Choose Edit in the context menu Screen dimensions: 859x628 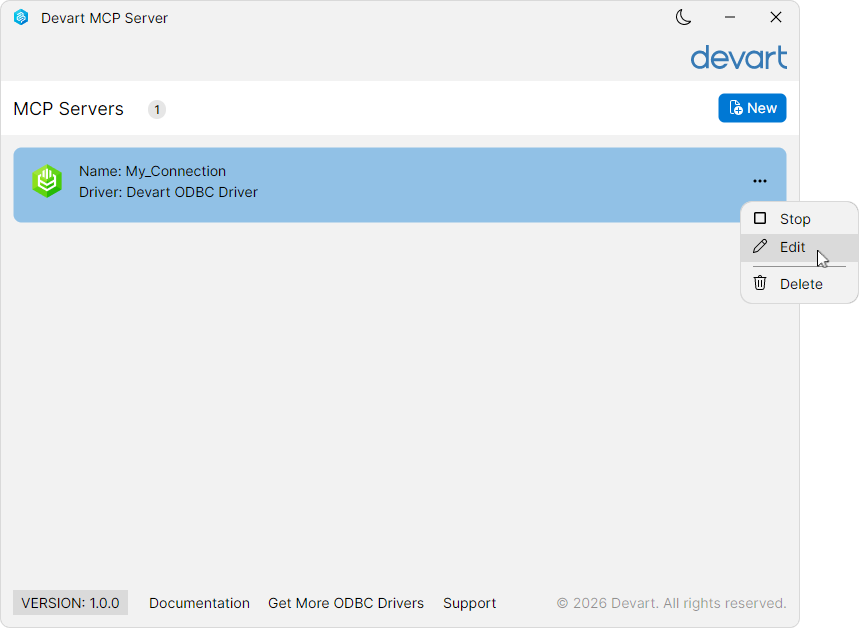pyautogui.click(x=799, y=247)
